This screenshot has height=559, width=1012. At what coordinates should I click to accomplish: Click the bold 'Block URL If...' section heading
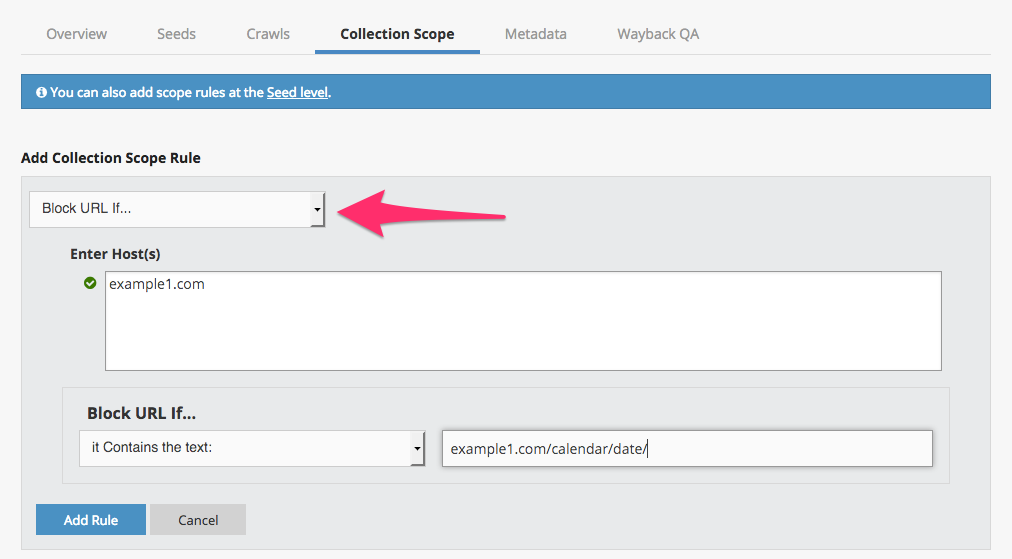coord(139,413)
